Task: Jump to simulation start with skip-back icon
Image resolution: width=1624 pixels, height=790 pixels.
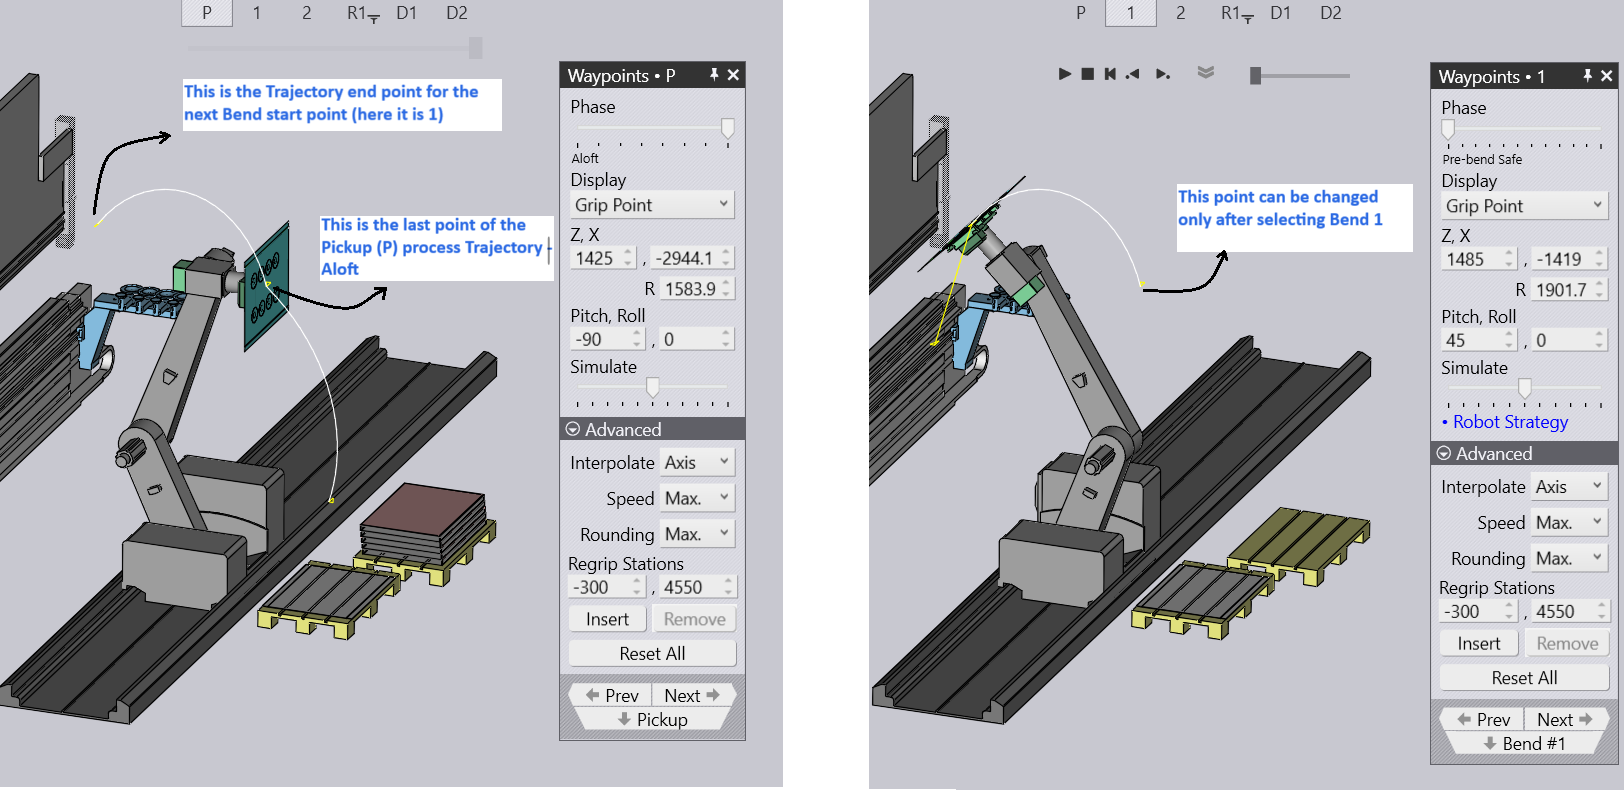Action: [1110, 74]
